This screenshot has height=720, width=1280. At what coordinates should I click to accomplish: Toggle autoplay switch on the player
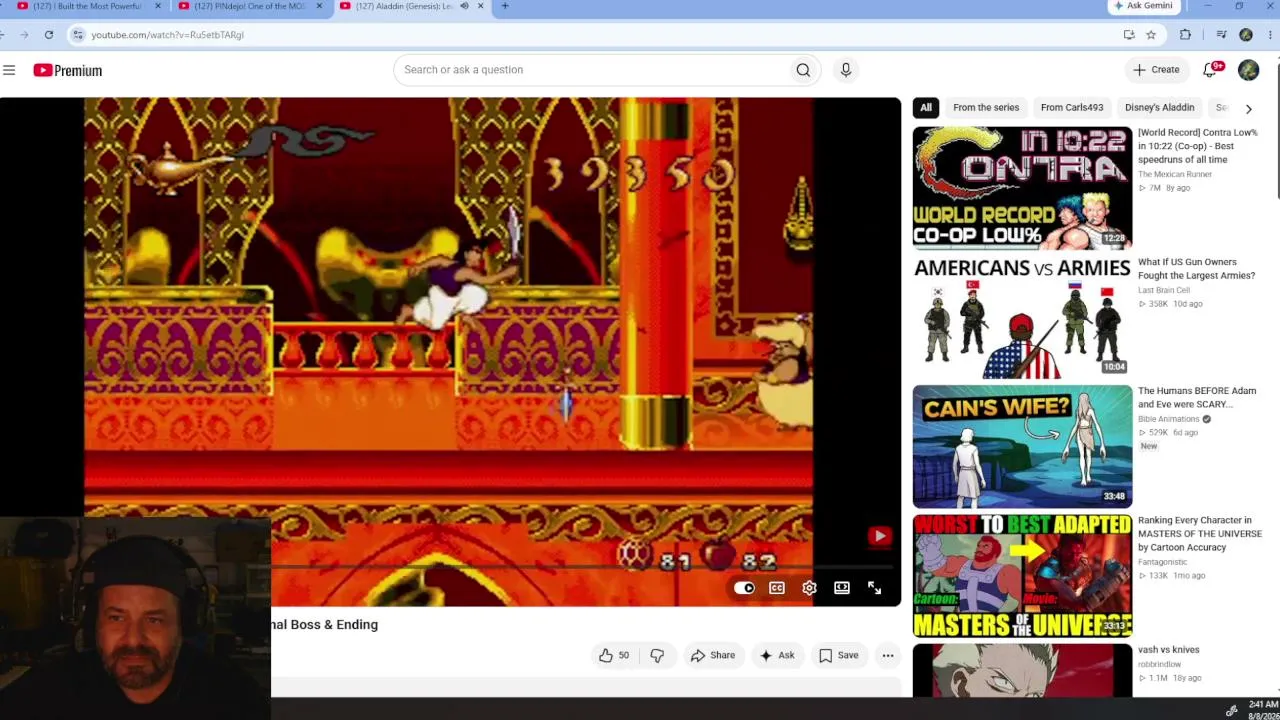[744, 588]
